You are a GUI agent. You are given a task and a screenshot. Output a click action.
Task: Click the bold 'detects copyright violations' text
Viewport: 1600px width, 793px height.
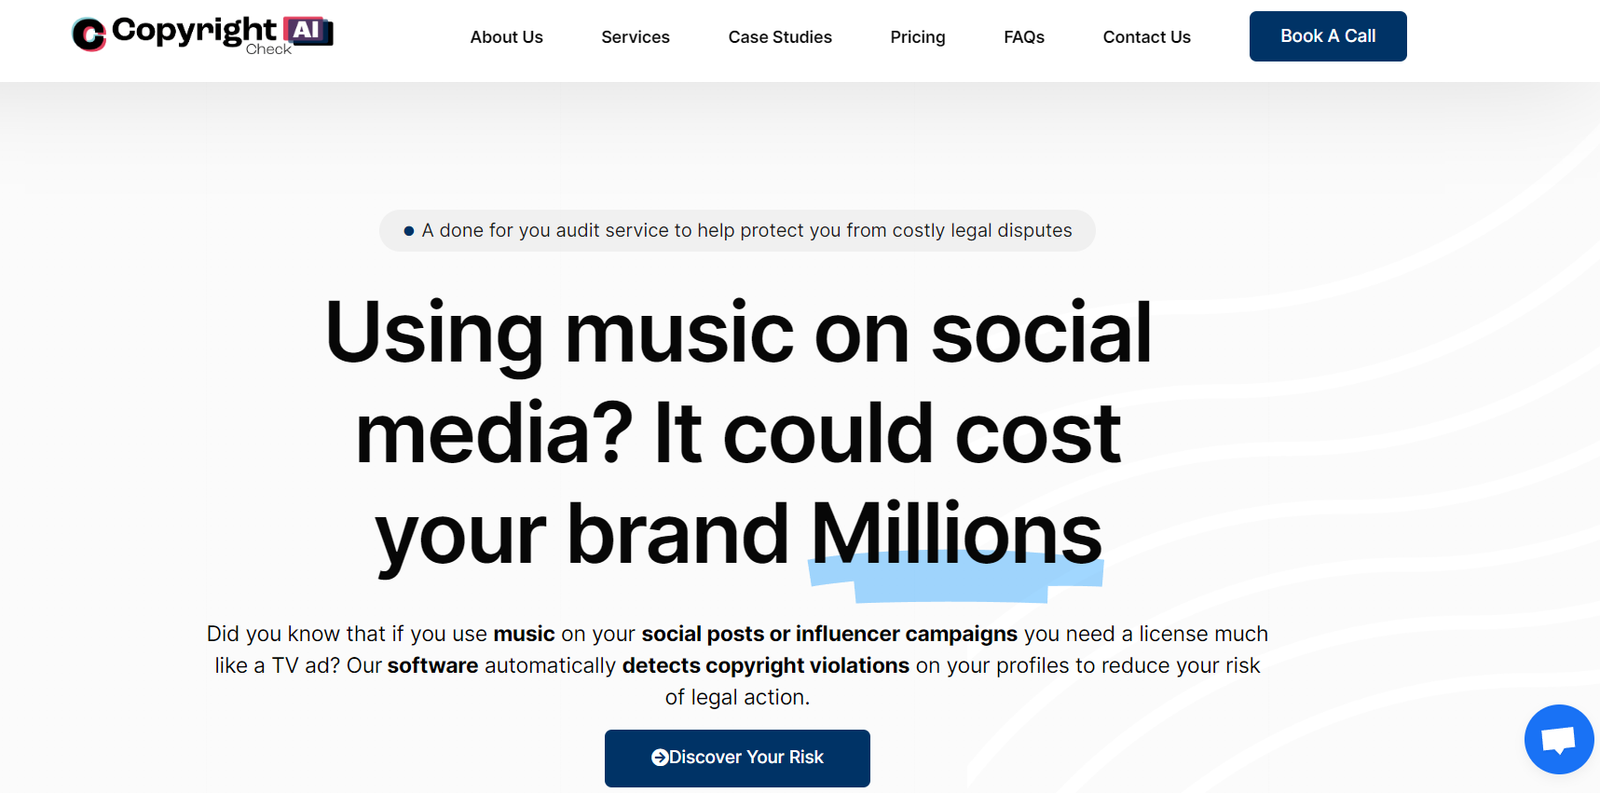click(765, 665)
